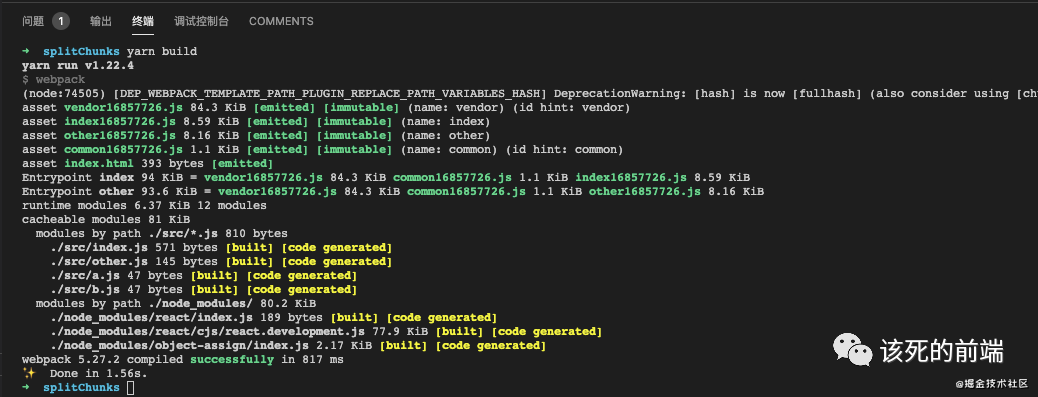1038x397 pixels.
Task: Click the terminal cursor at the last splitChunks prompt
Action: click(130, 388)
